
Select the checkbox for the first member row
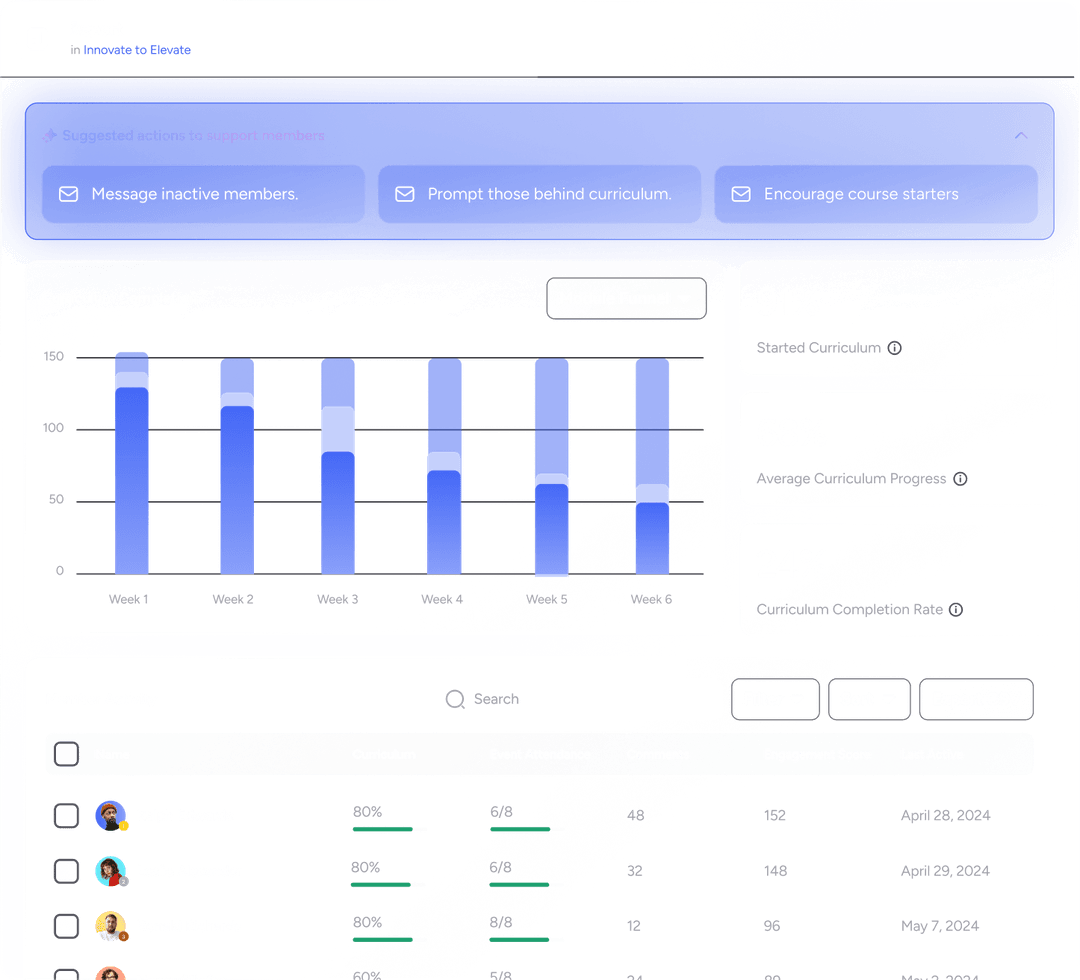point(66,815)
